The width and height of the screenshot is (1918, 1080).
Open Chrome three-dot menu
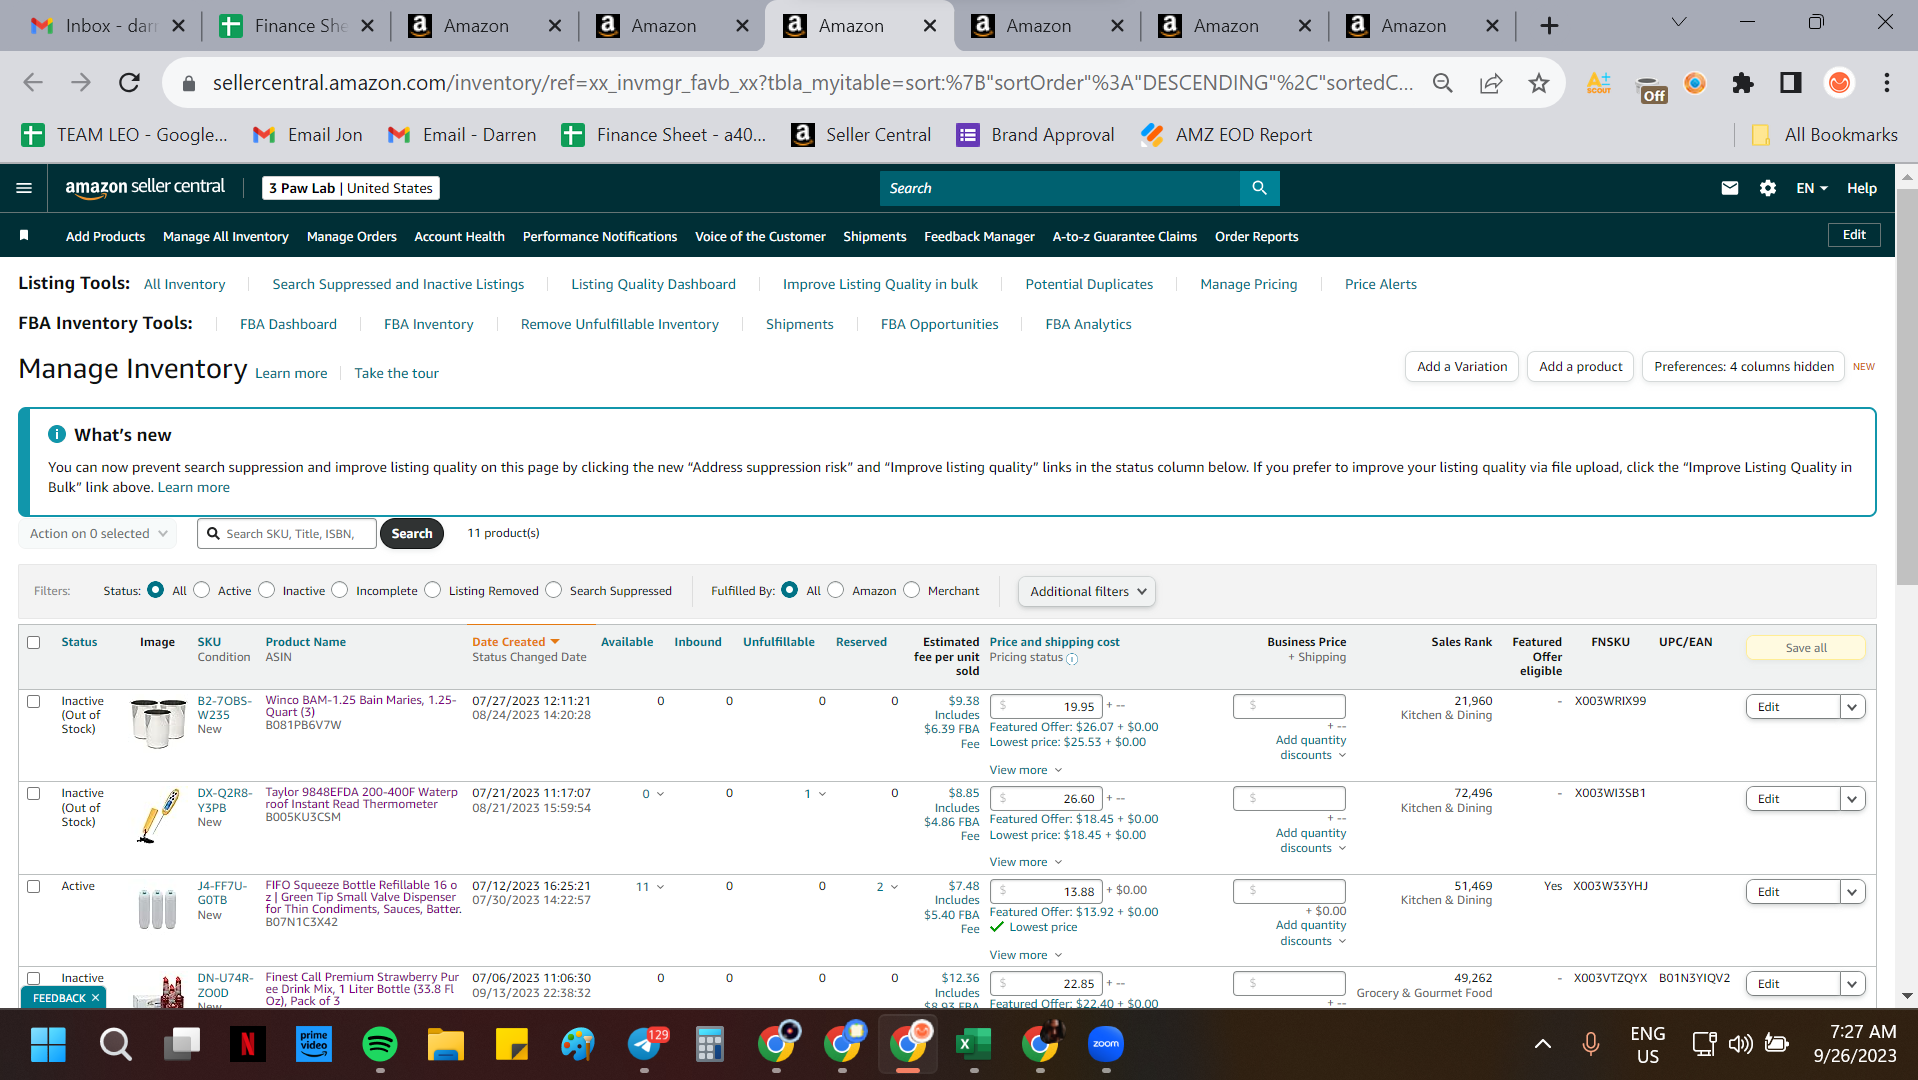(1886, 83)
